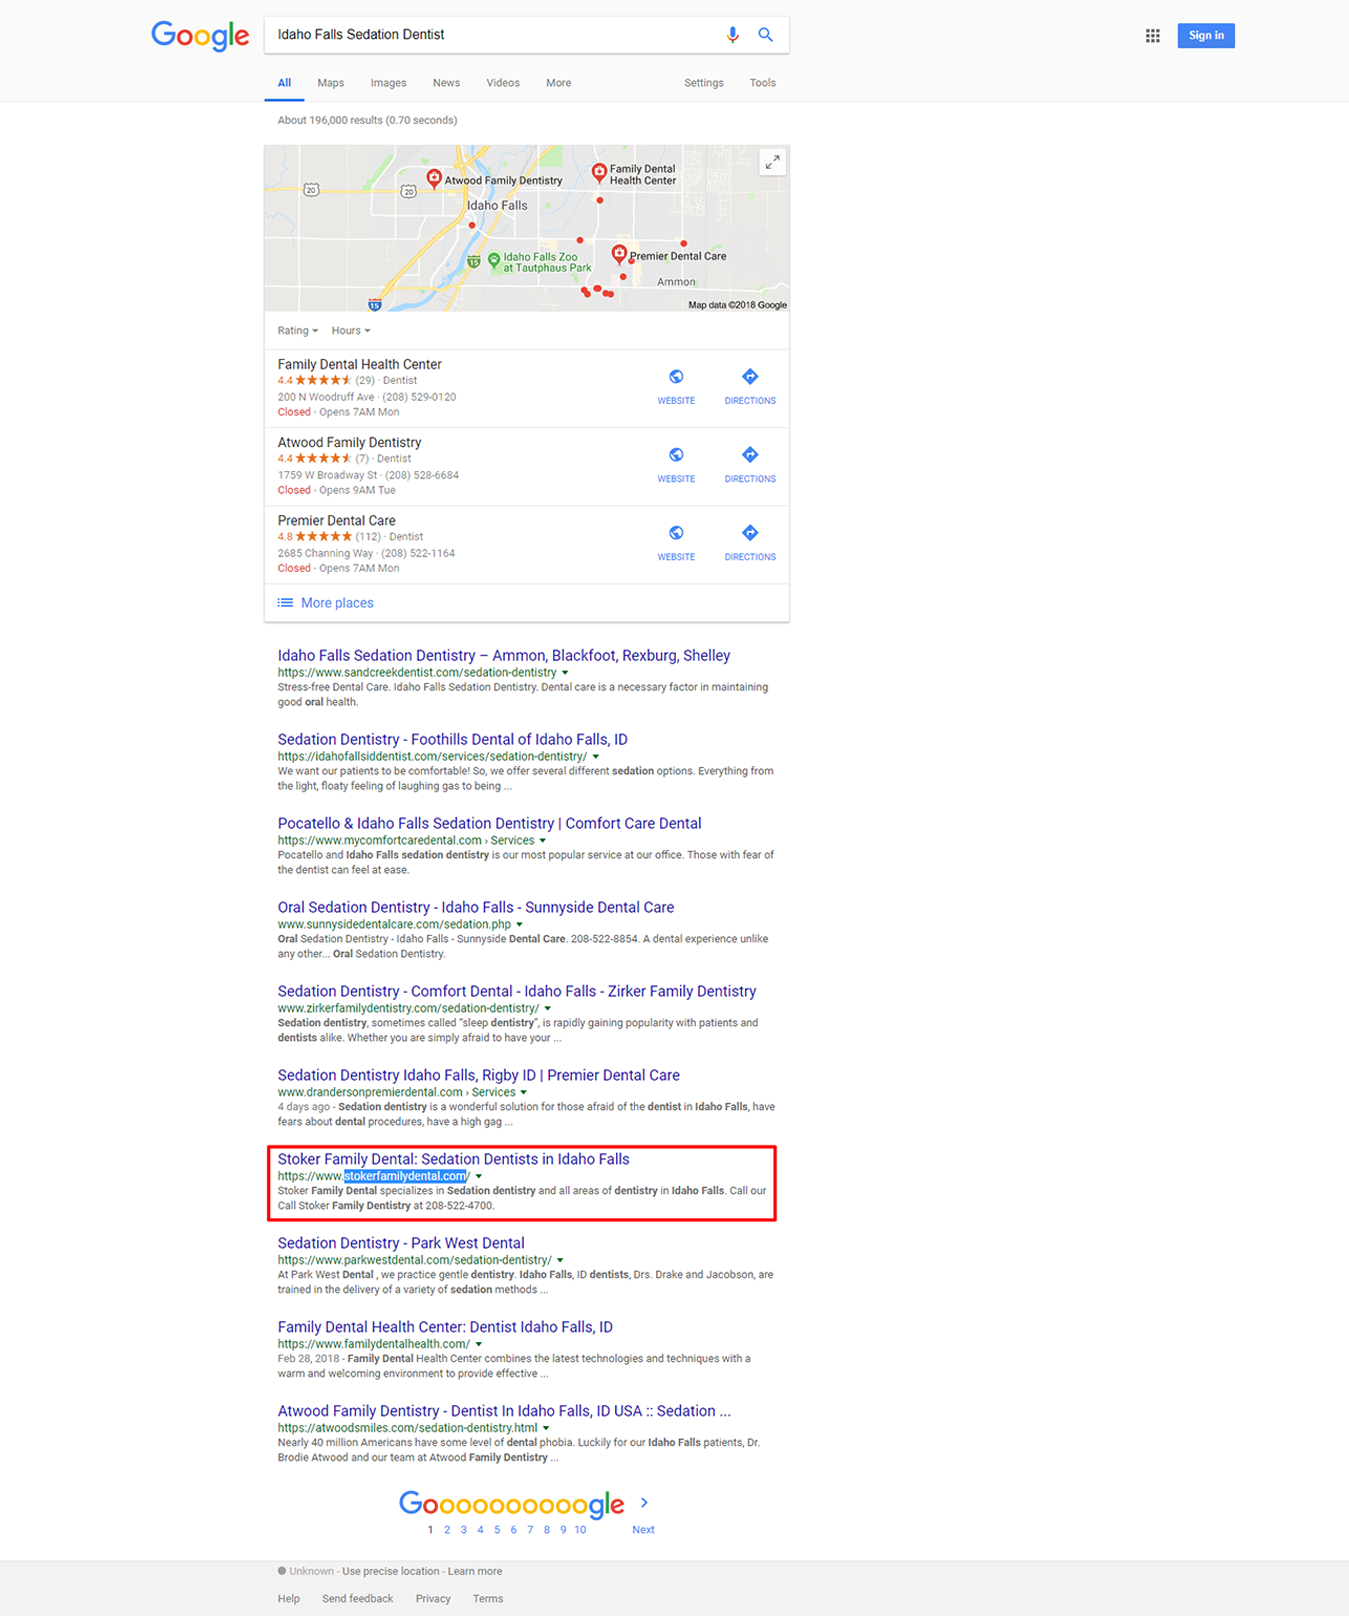Open the Hours filter dropdown
The width and height of the screenshot is (1349, 1622).
point(350,331)
